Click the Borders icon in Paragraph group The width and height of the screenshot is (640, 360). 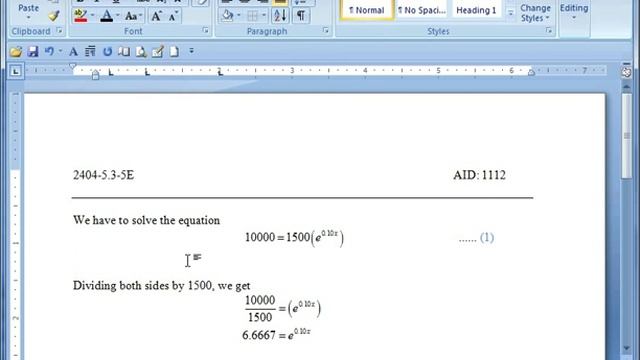coord(253,16)
